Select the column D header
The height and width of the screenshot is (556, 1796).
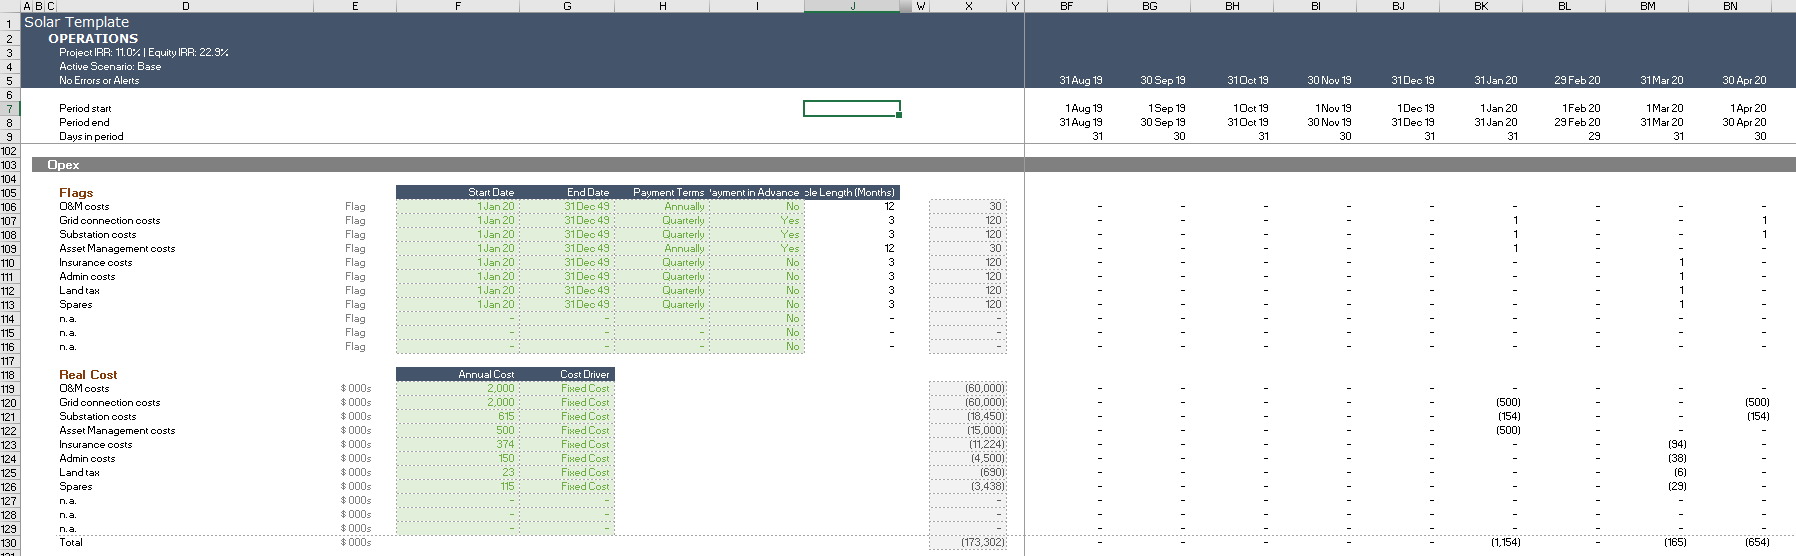pyautogui.click(x=185, y=6)
